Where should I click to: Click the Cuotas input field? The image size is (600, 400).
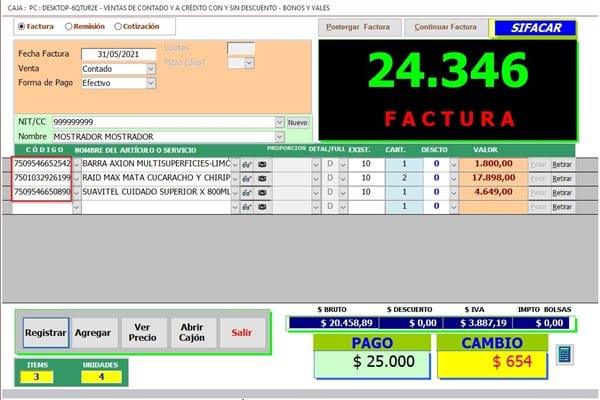(241, 48)
